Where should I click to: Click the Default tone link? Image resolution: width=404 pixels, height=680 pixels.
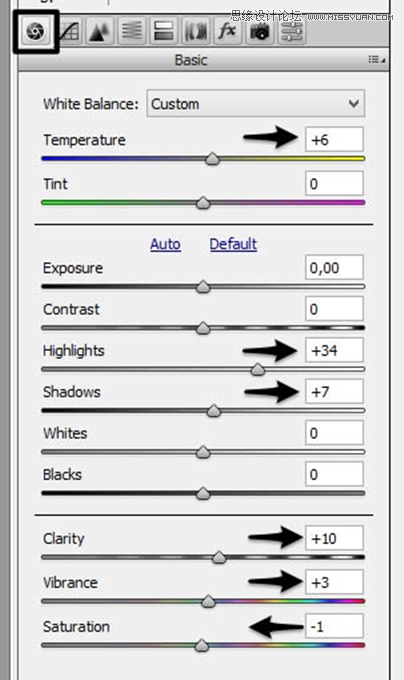point(233,244)
